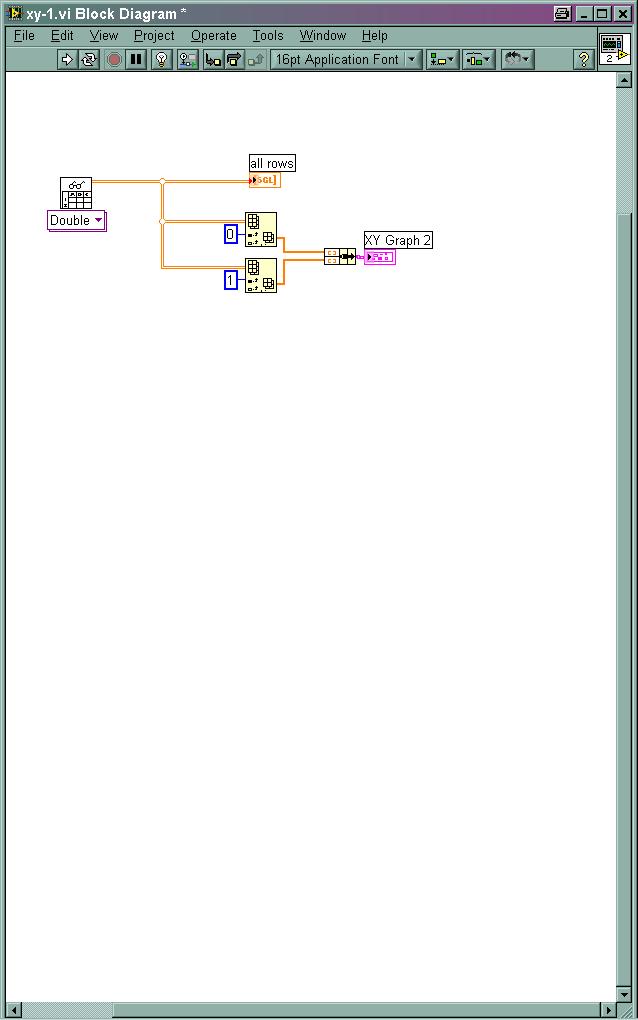Viewport: 638px width, 1020px height.
Task: Open the Edit menu
Action: [62, 36]
